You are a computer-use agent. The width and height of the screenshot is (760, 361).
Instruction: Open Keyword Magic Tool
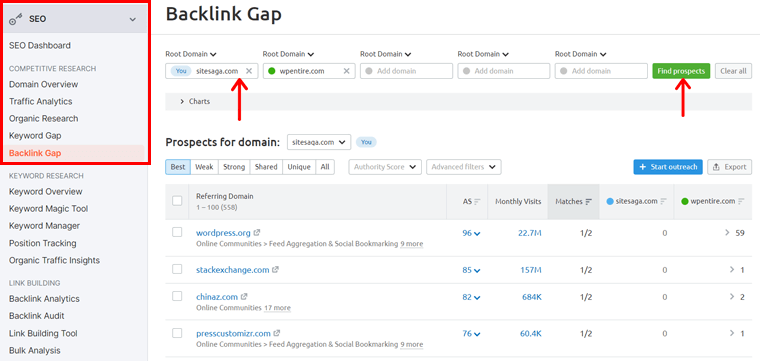(x=48, y=209)
